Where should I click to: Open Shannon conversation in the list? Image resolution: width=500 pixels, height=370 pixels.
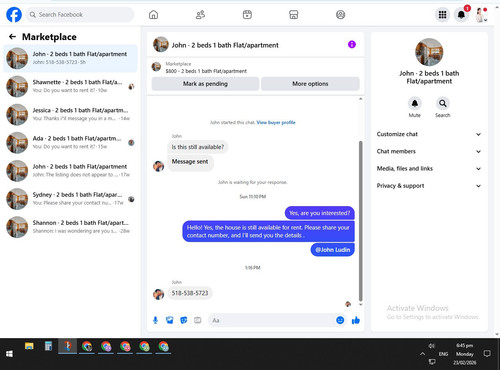[x=70, y=227]
